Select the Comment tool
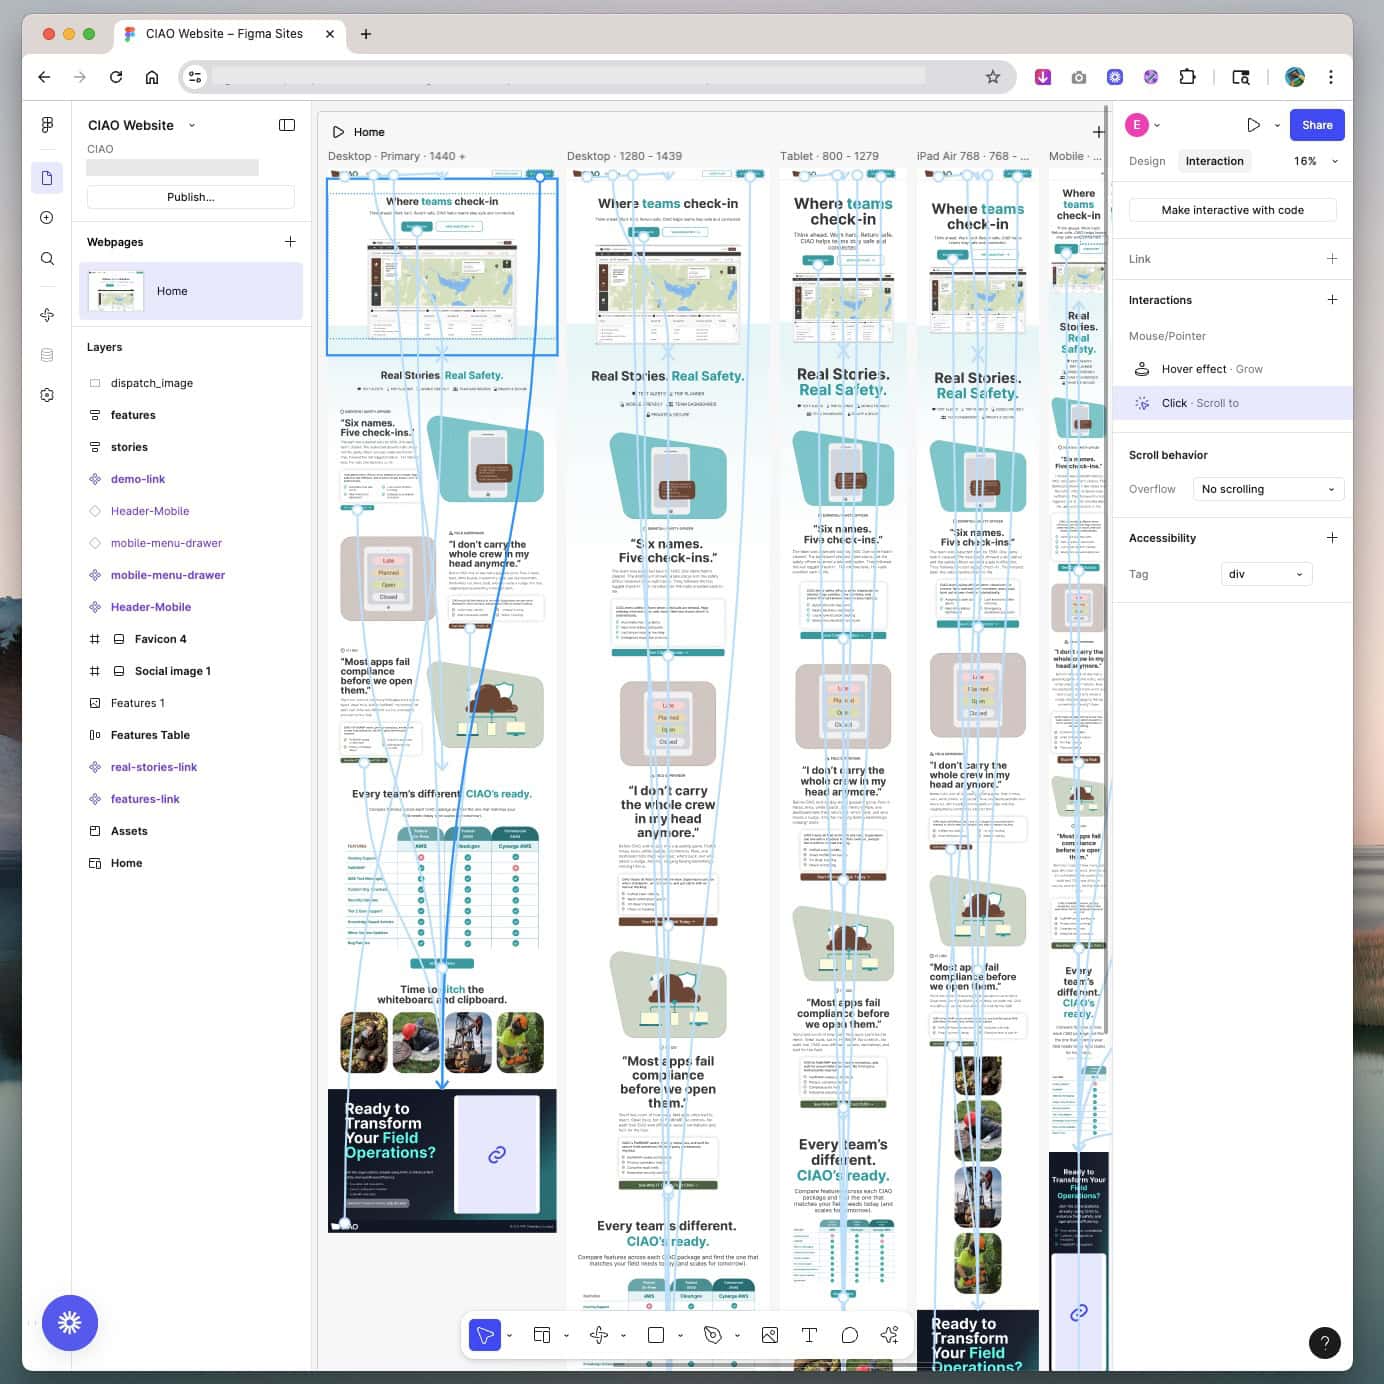 [x=849, y=1335]
